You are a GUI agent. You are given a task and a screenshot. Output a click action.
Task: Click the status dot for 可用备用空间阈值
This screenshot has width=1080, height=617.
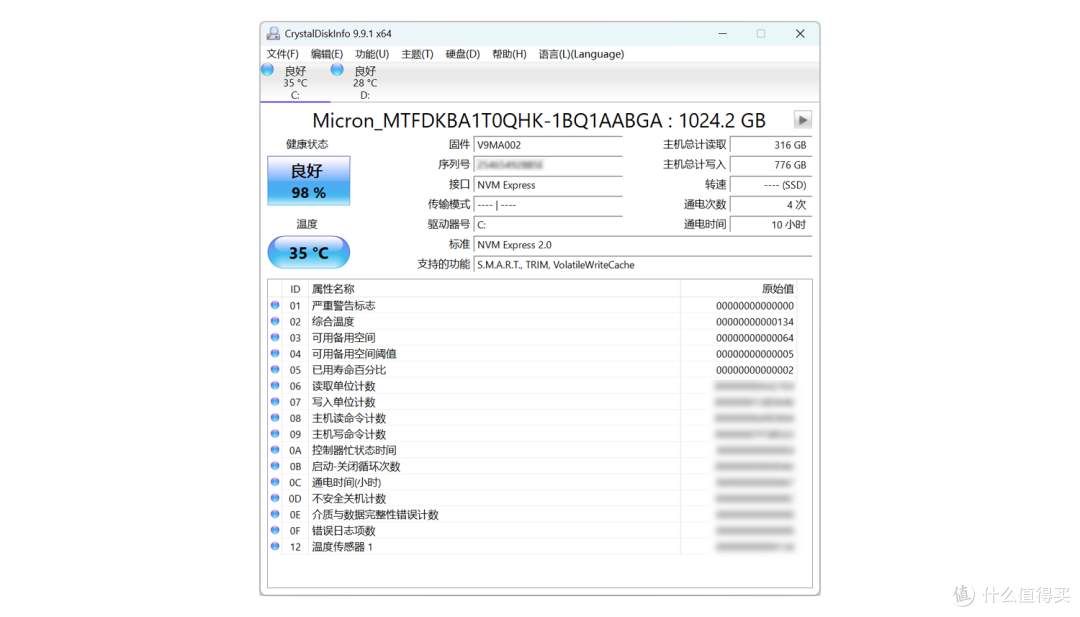275,353
